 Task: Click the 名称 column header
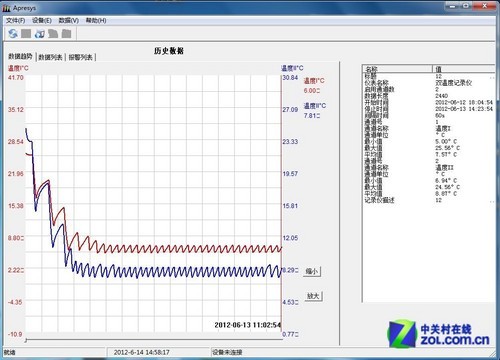(x=397, y=69)
